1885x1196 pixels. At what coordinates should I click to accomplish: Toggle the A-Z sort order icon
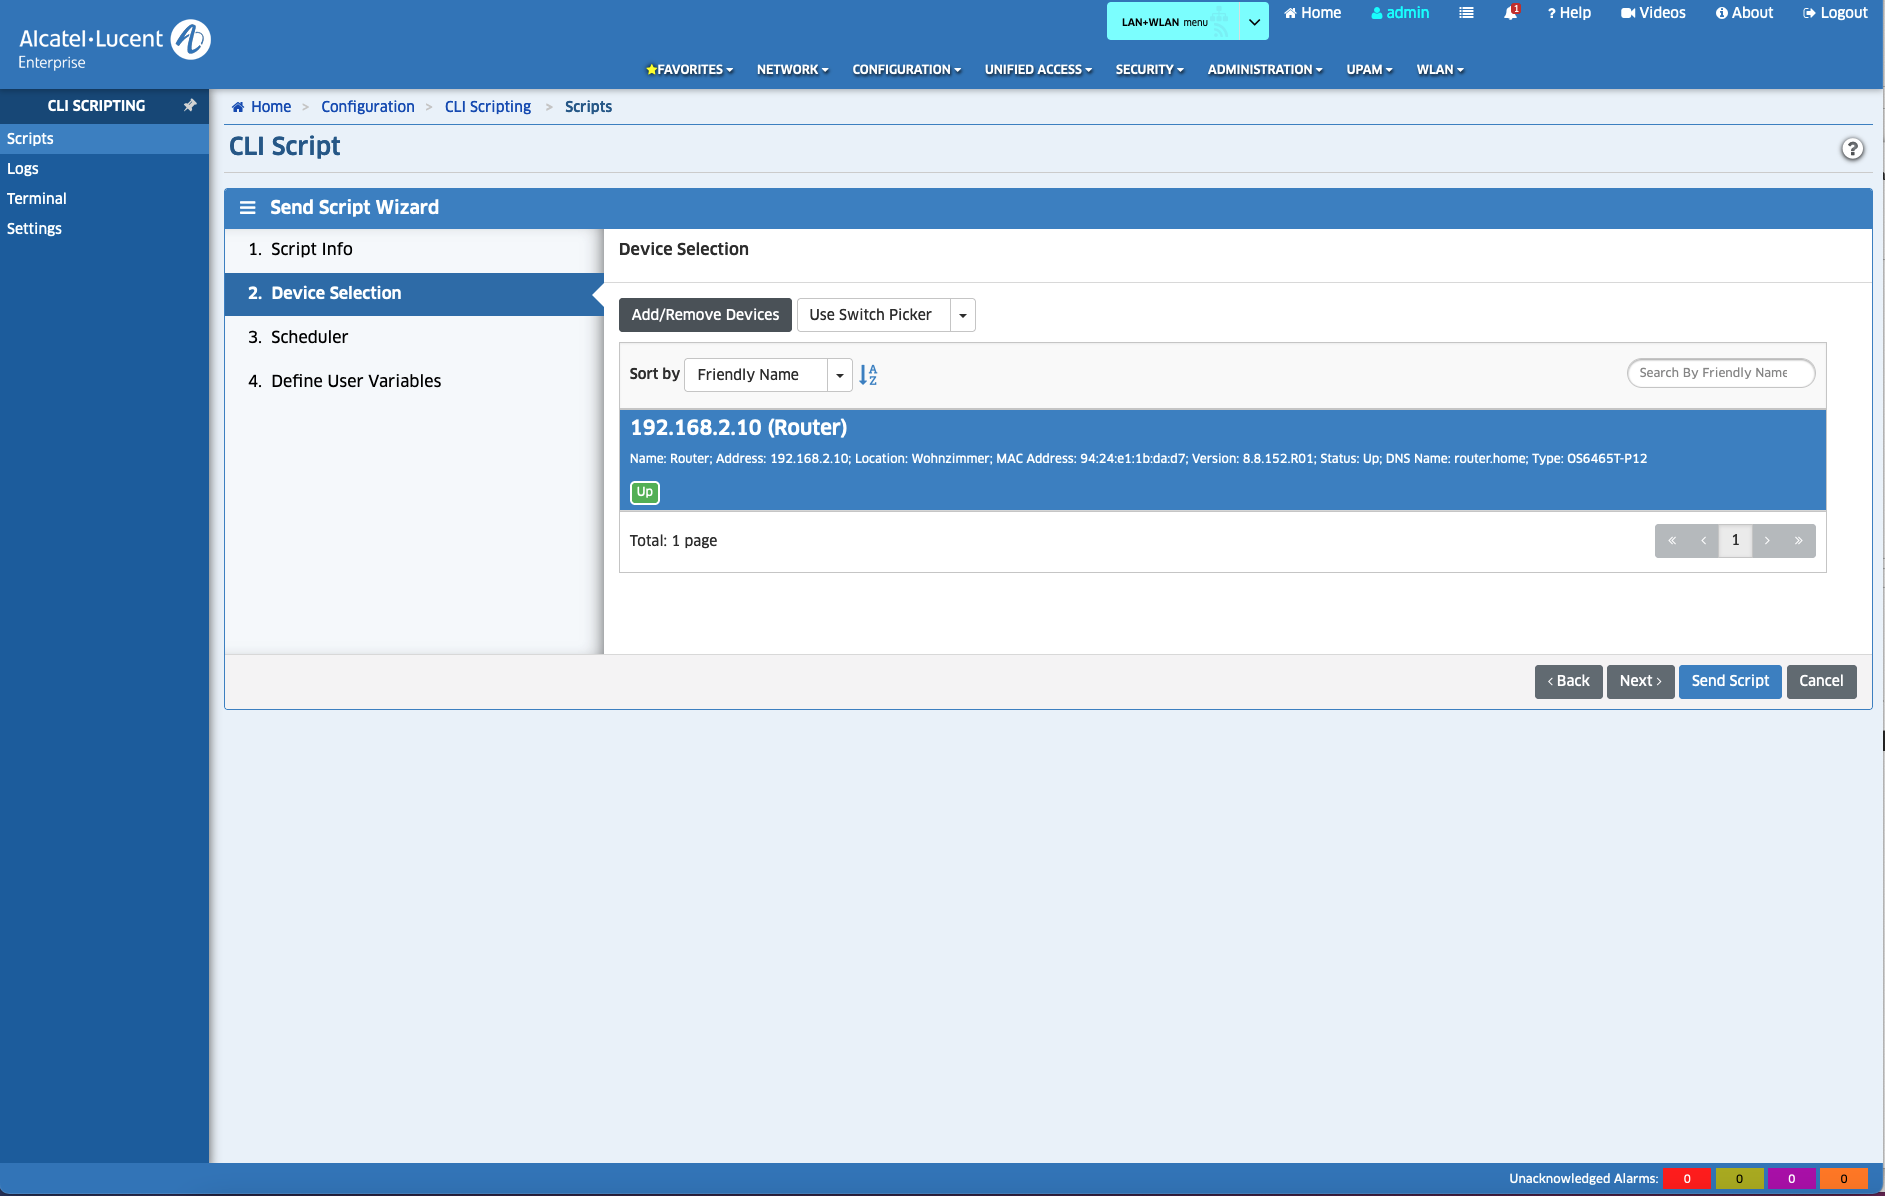click(x=868, y=375)
